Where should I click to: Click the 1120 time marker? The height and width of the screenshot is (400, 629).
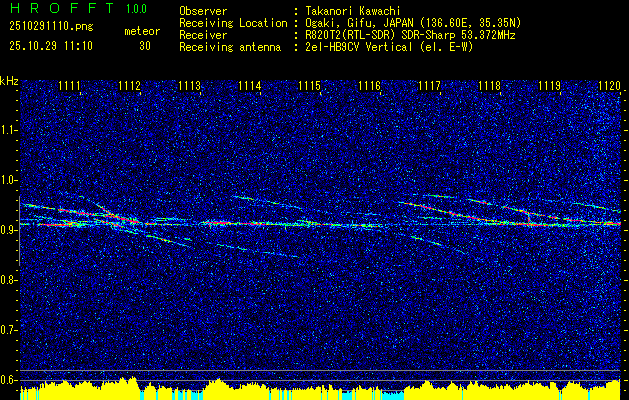609,86
